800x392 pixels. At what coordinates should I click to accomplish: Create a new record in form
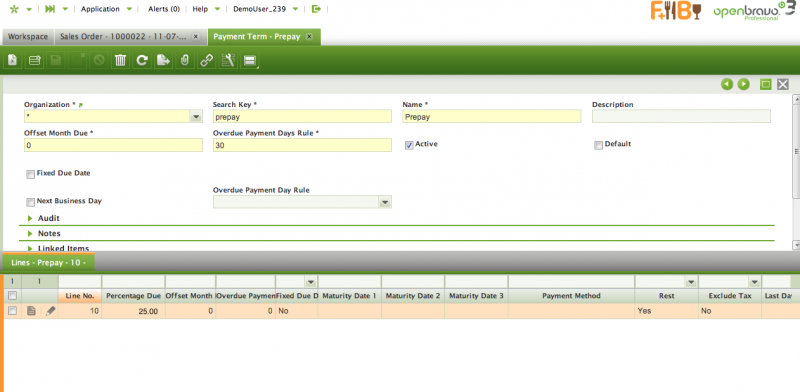[x=12, y=60]
